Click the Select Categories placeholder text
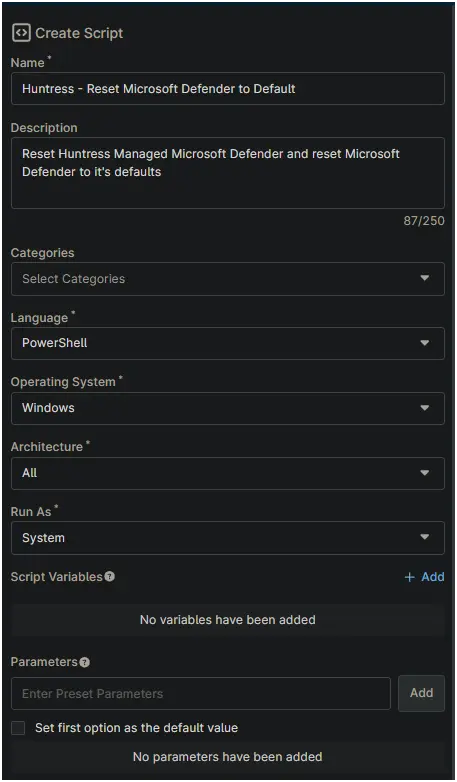457x782 pixels. click(x=73, y=279)
